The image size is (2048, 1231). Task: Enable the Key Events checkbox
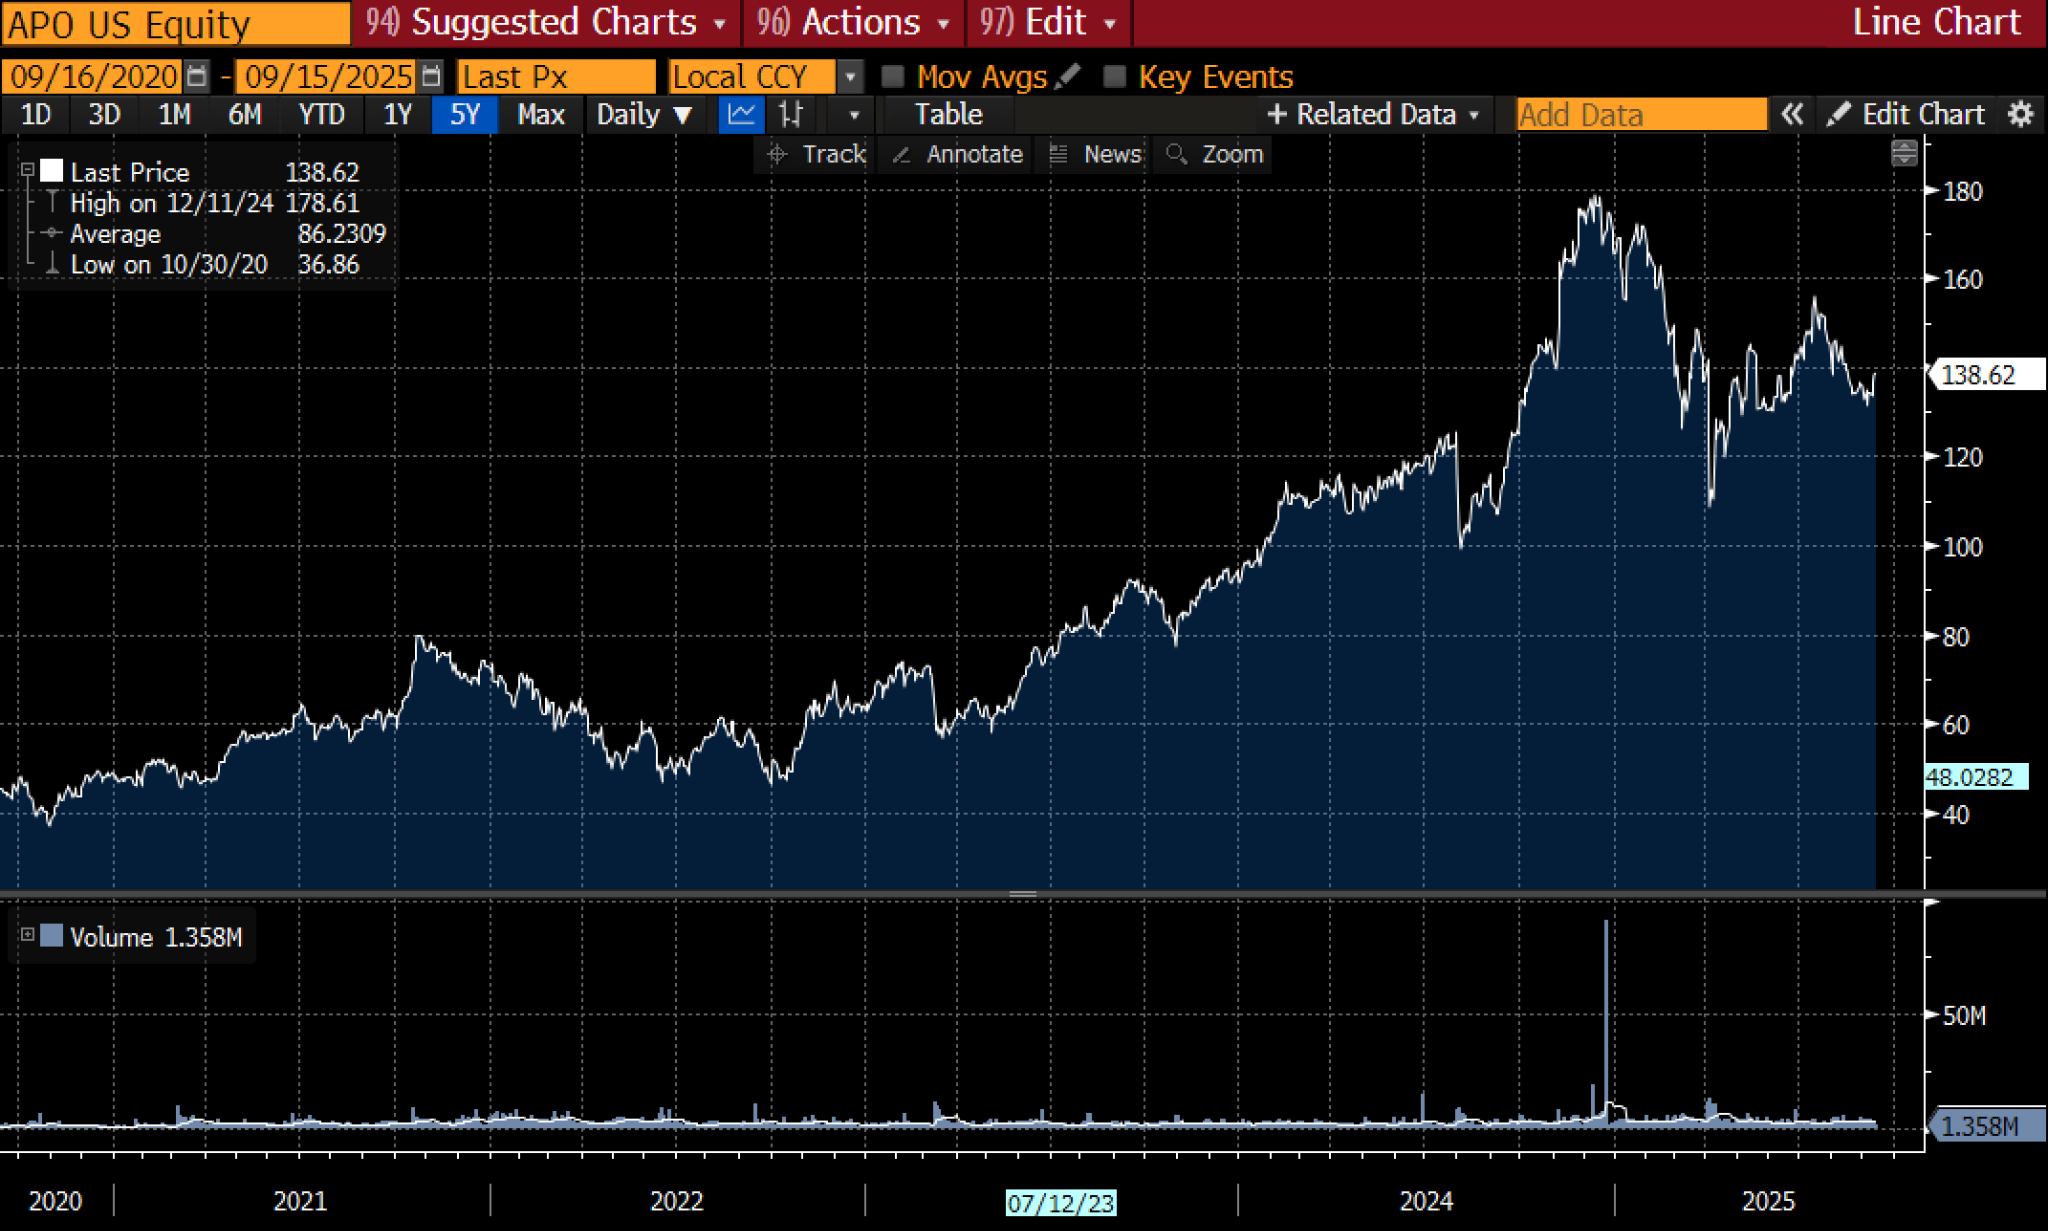[x=1114, y=77]
